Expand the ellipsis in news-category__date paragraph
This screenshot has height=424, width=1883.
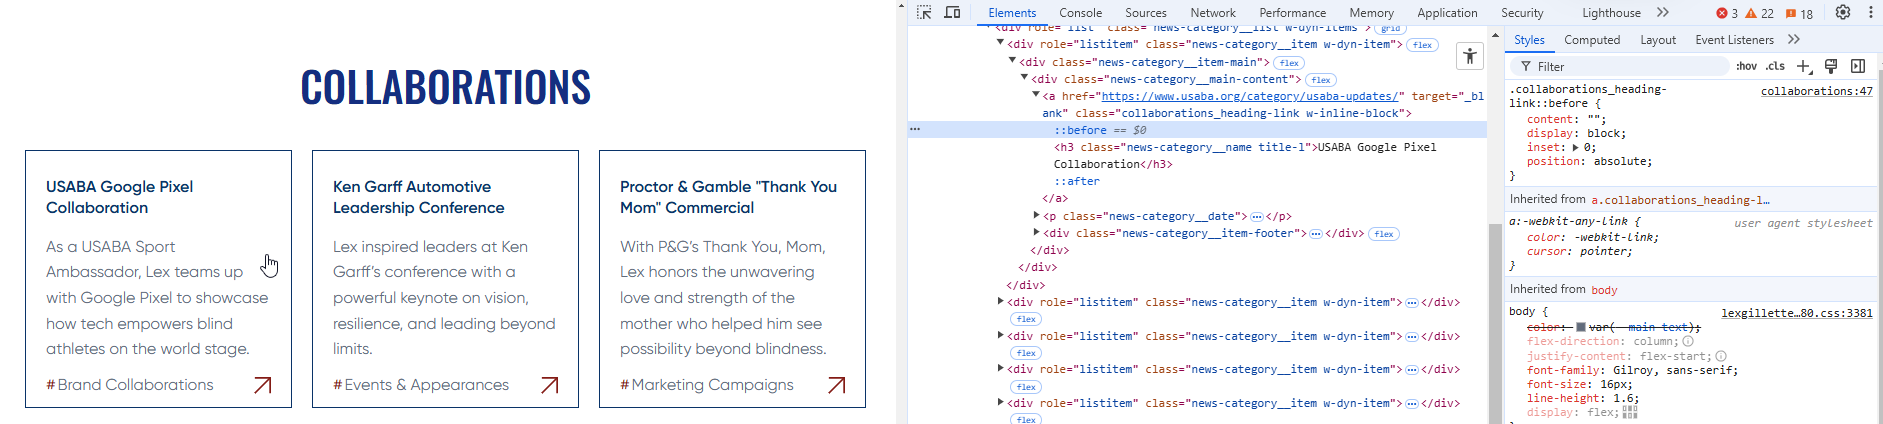[x=1257, y=216]
